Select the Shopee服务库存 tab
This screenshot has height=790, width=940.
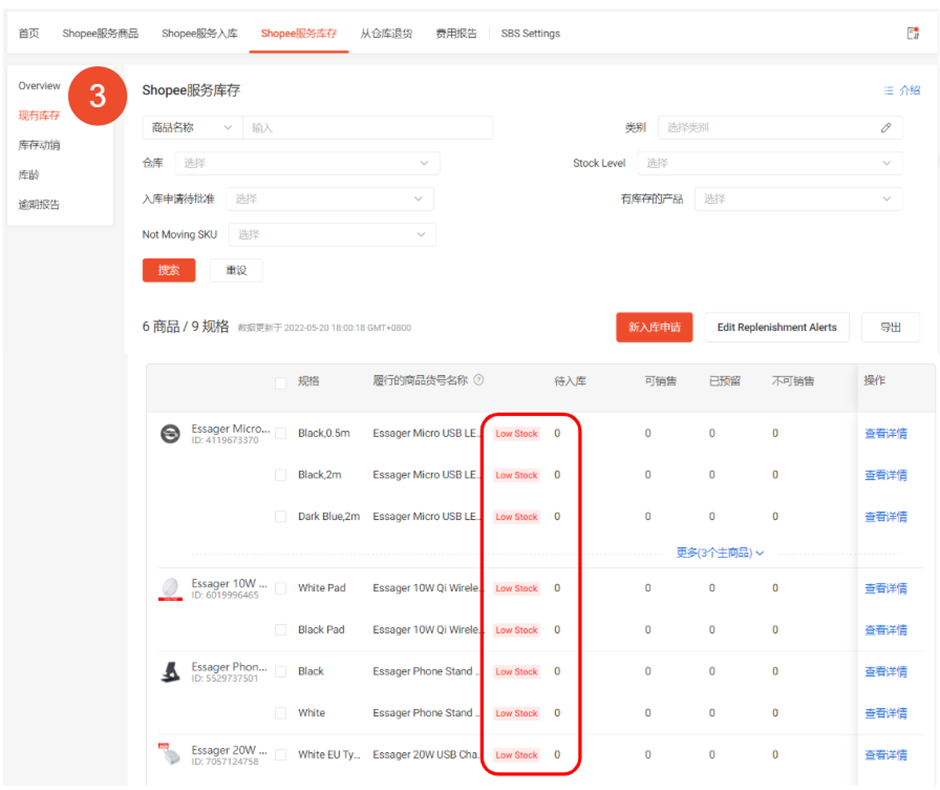(x=299, y=34)
